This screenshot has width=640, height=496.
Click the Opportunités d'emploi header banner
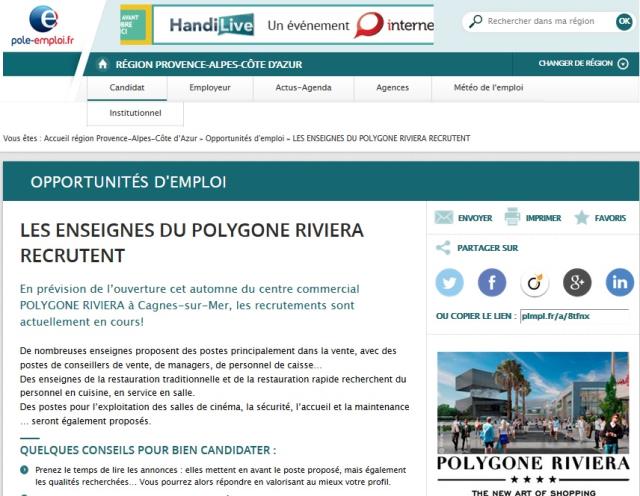tap(321, 181)
